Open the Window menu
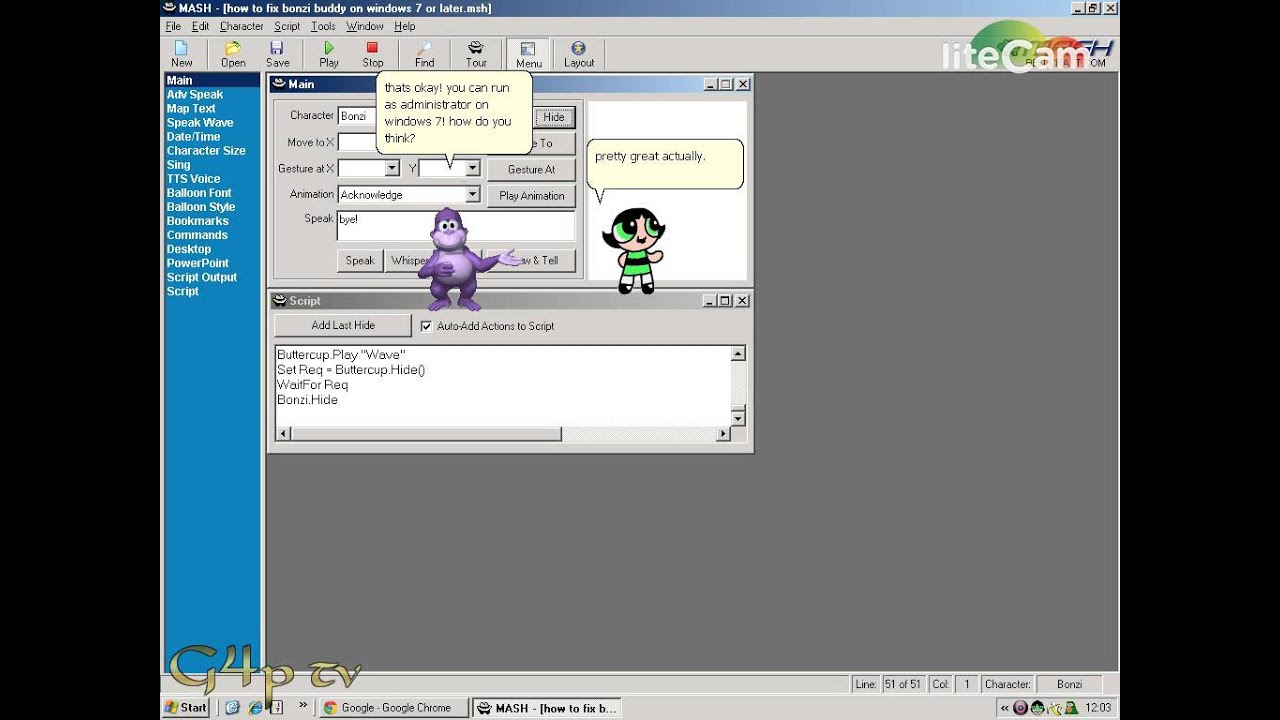This screenshot has height=720, width=1280. (365, 26)
